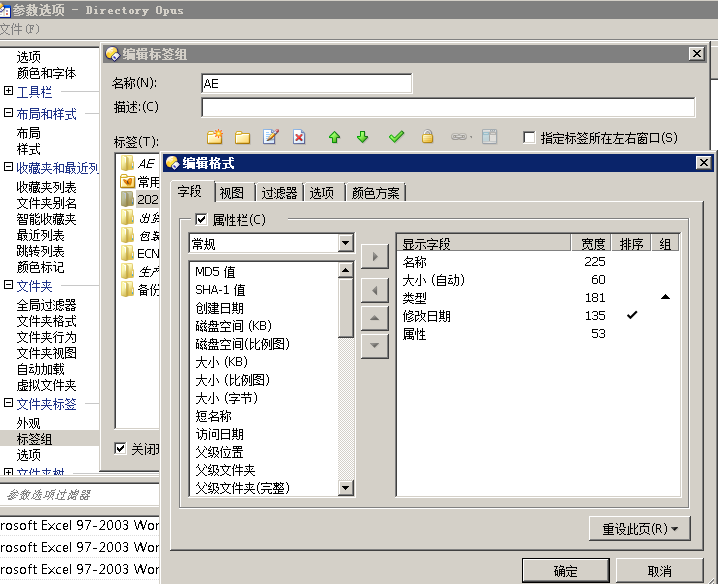
Task: Toggle the 关闭 checkbox at bottom left
Action: (121, 449)
